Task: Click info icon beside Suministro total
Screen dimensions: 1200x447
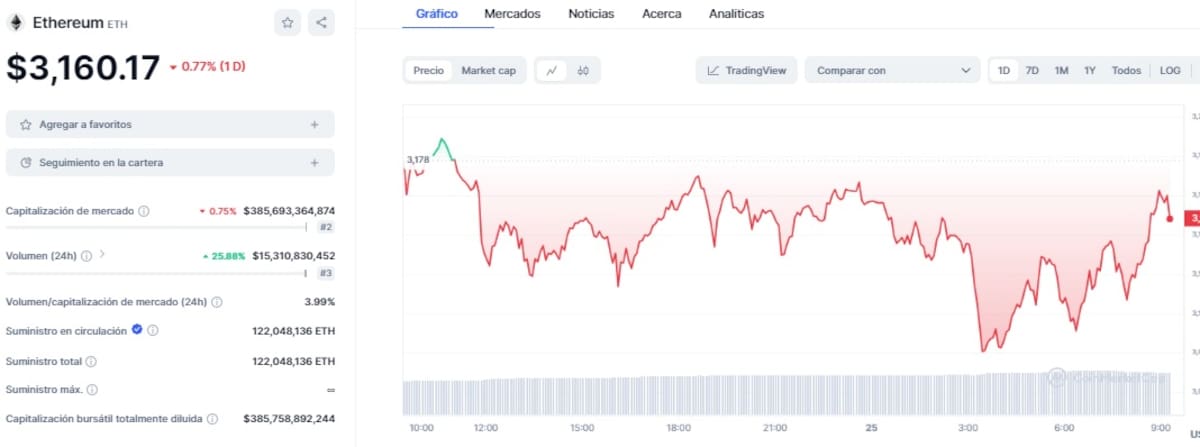Action: pyautogui.click(x=91, y=361)
